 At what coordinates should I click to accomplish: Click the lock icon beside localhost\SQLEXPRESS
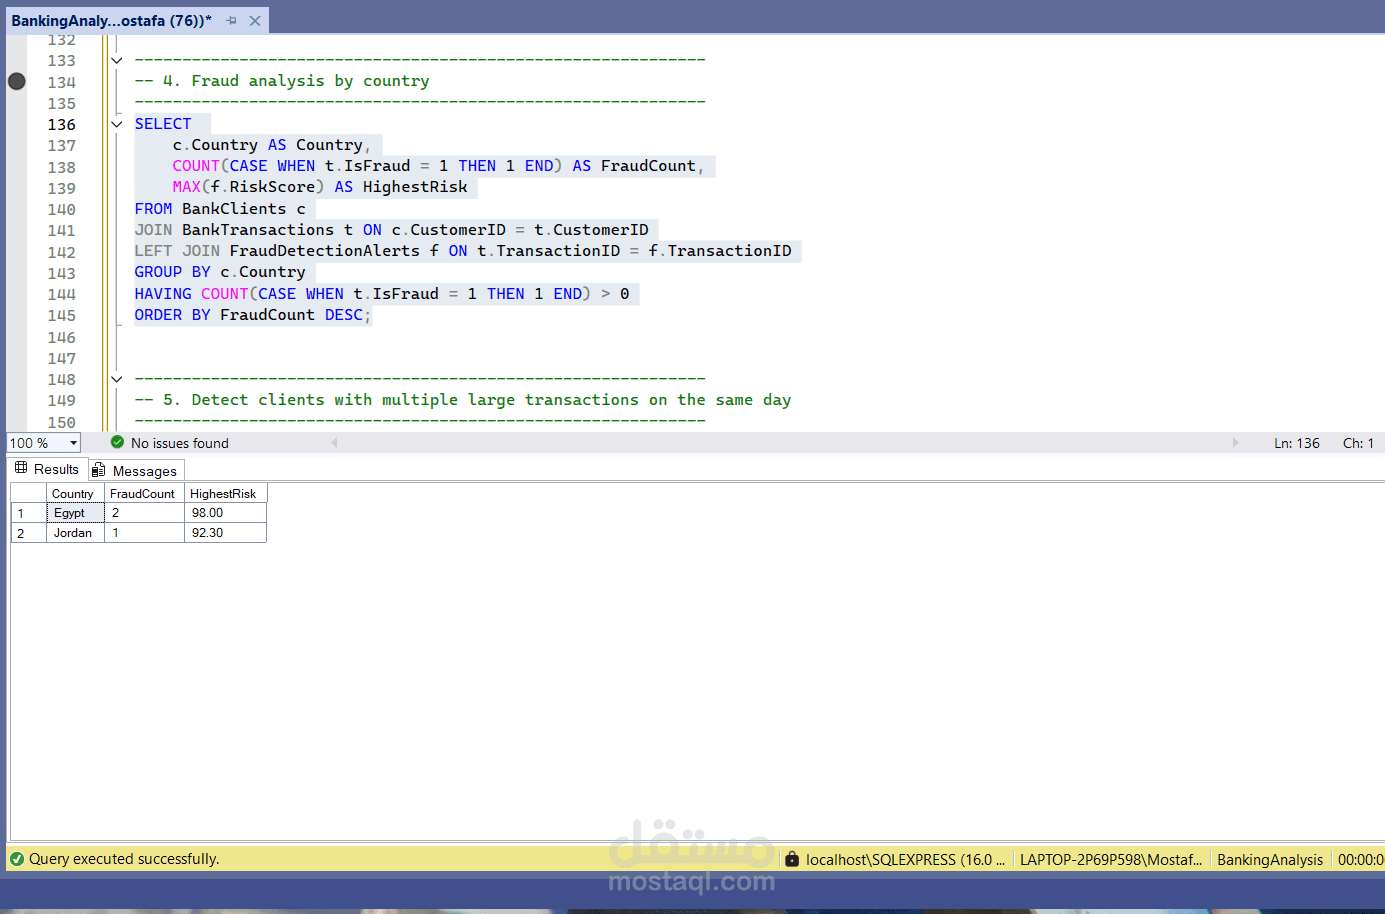click(x=792, y=858)
